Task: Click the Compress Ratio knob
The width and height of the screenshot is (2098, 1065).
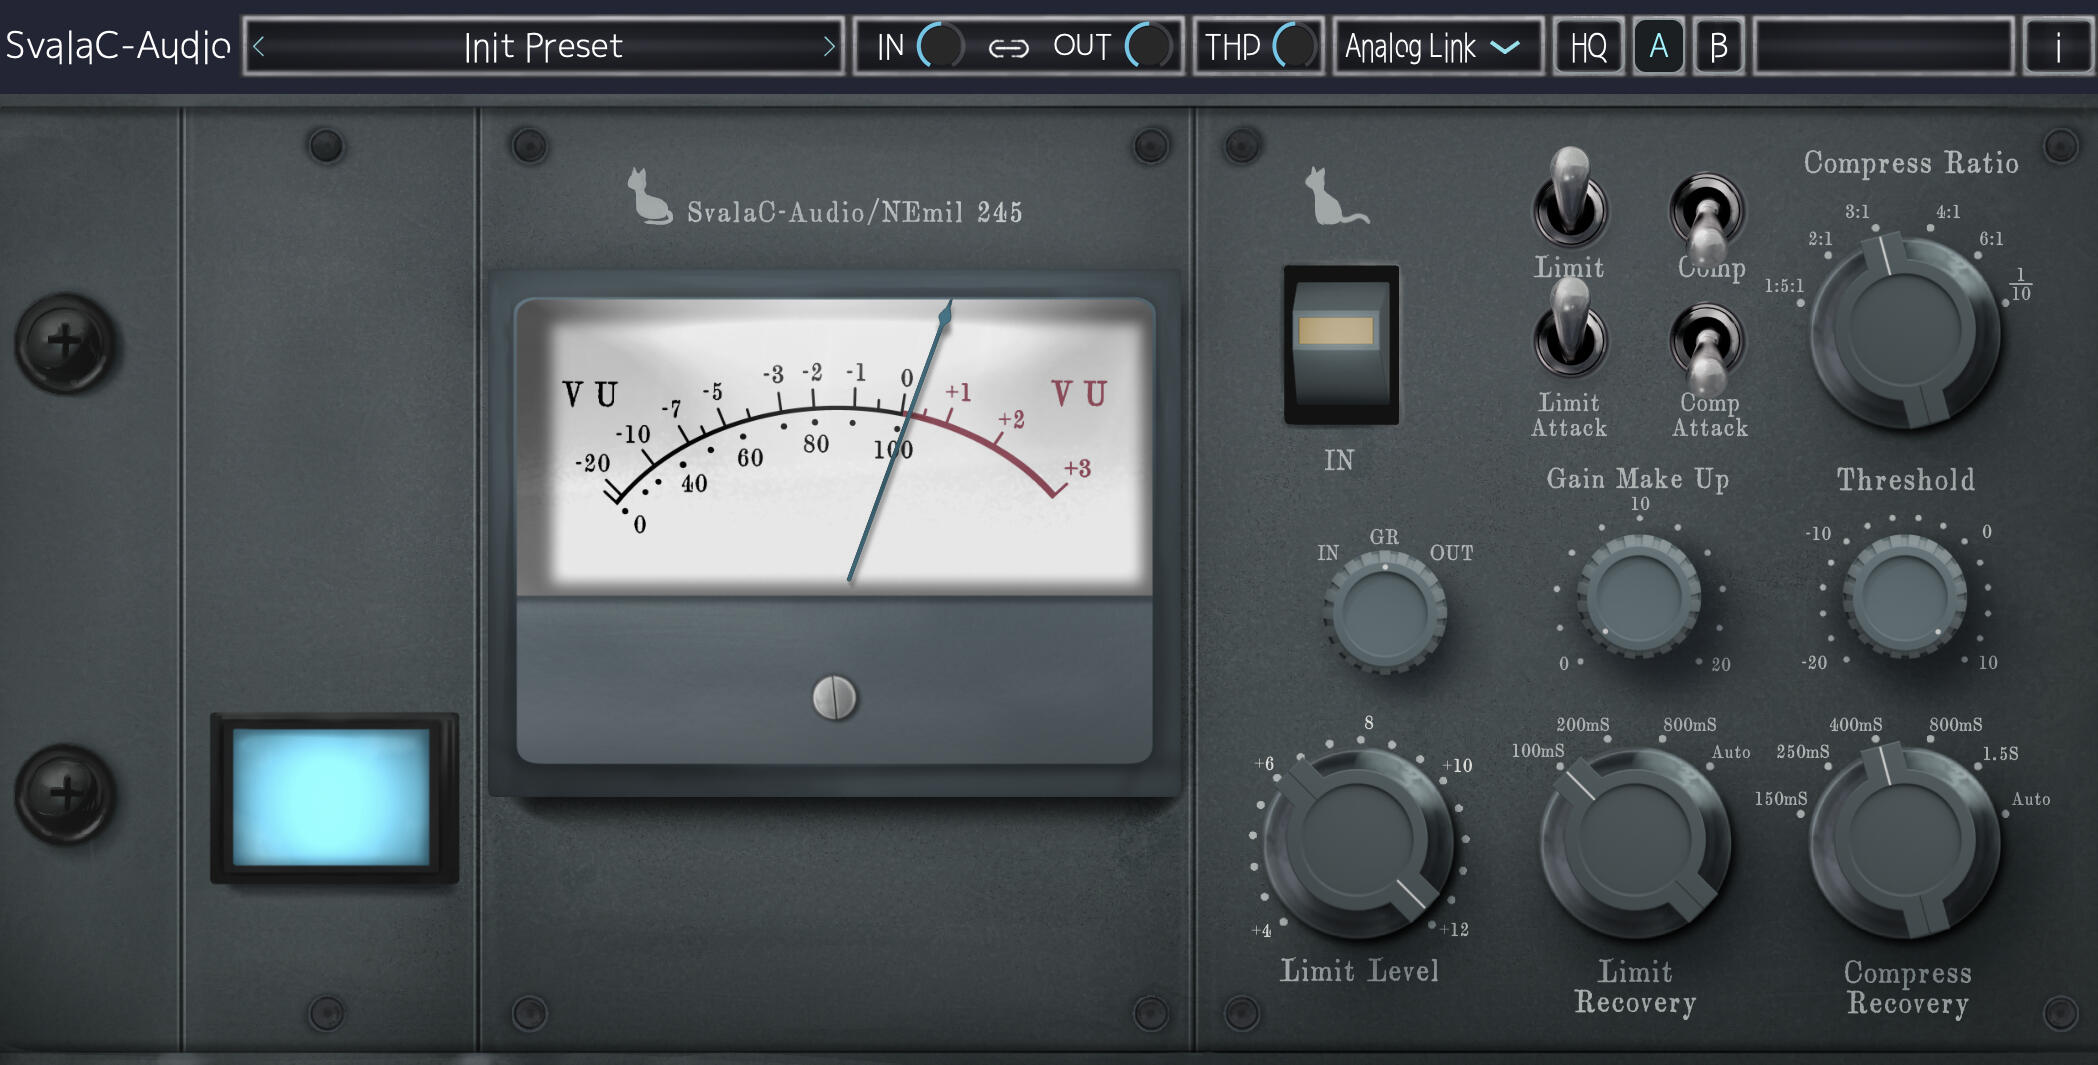Action: [x=1905, y=331]
